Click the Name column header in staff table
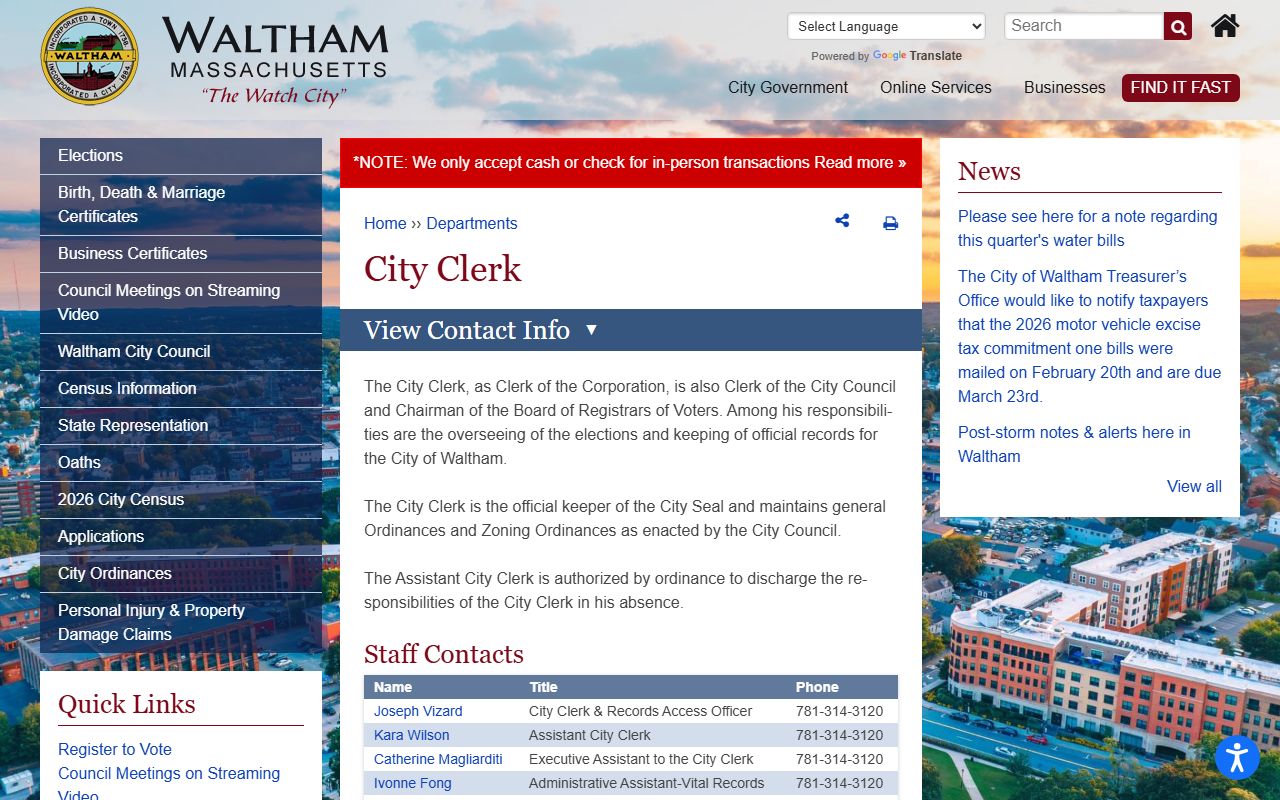This screenshot has width=1280, height=800. pyautogui.click(x=393, y=687)
